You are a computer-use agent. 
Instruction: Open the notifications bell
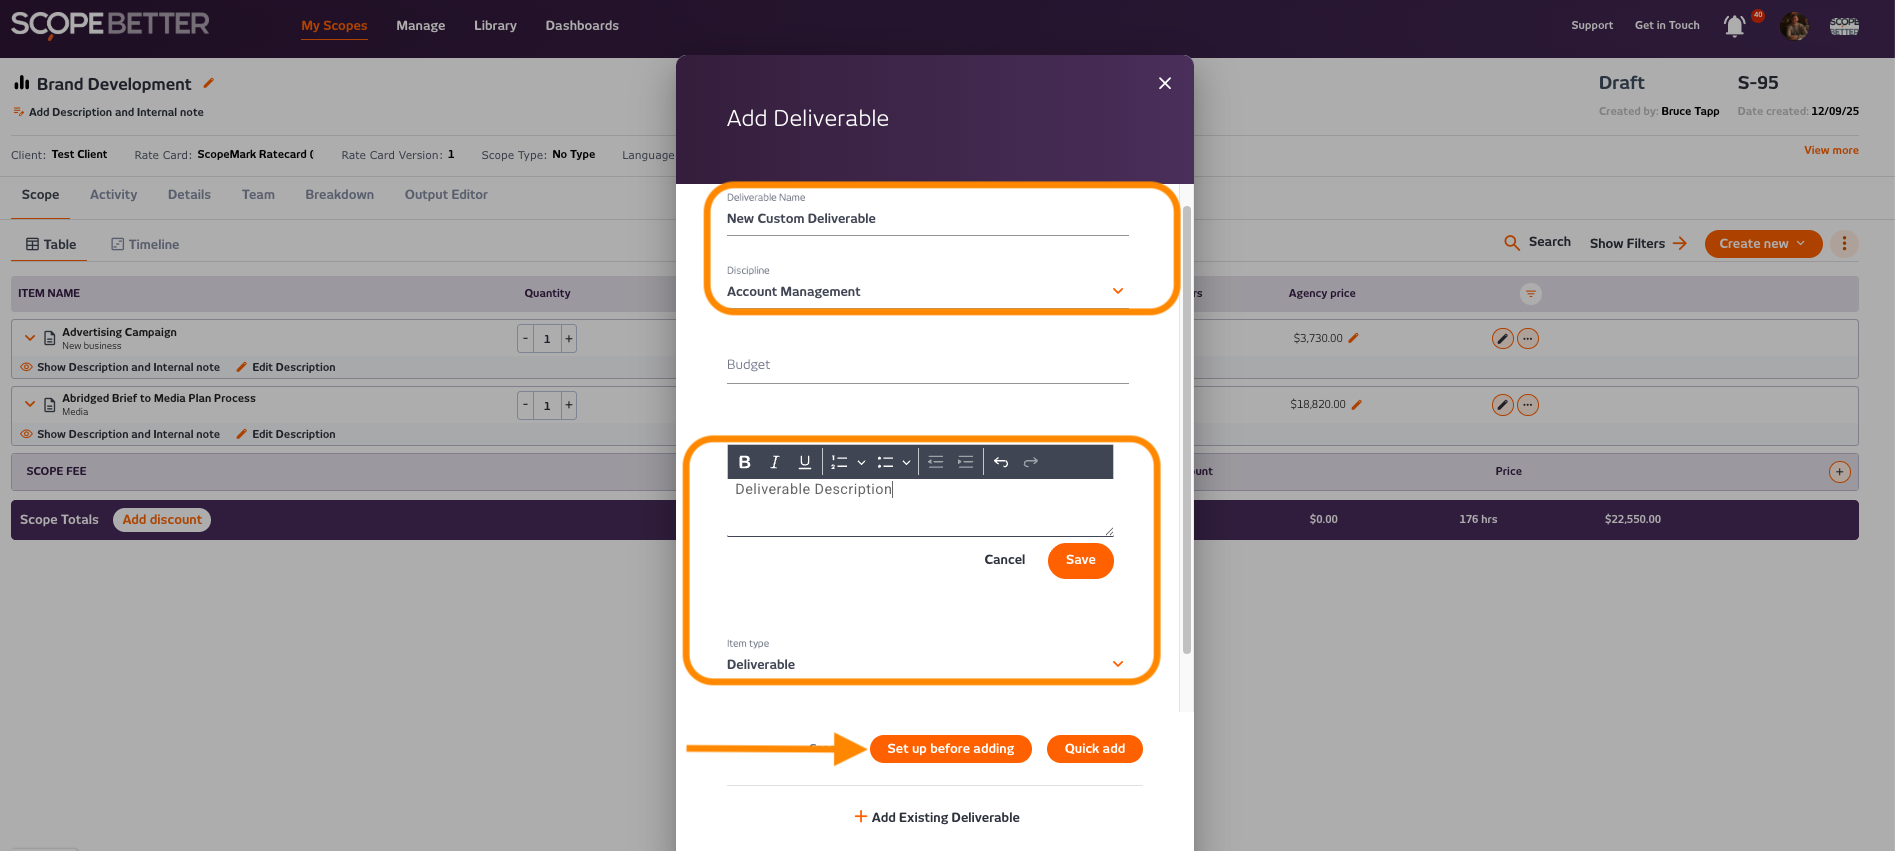coord(1735,26)
